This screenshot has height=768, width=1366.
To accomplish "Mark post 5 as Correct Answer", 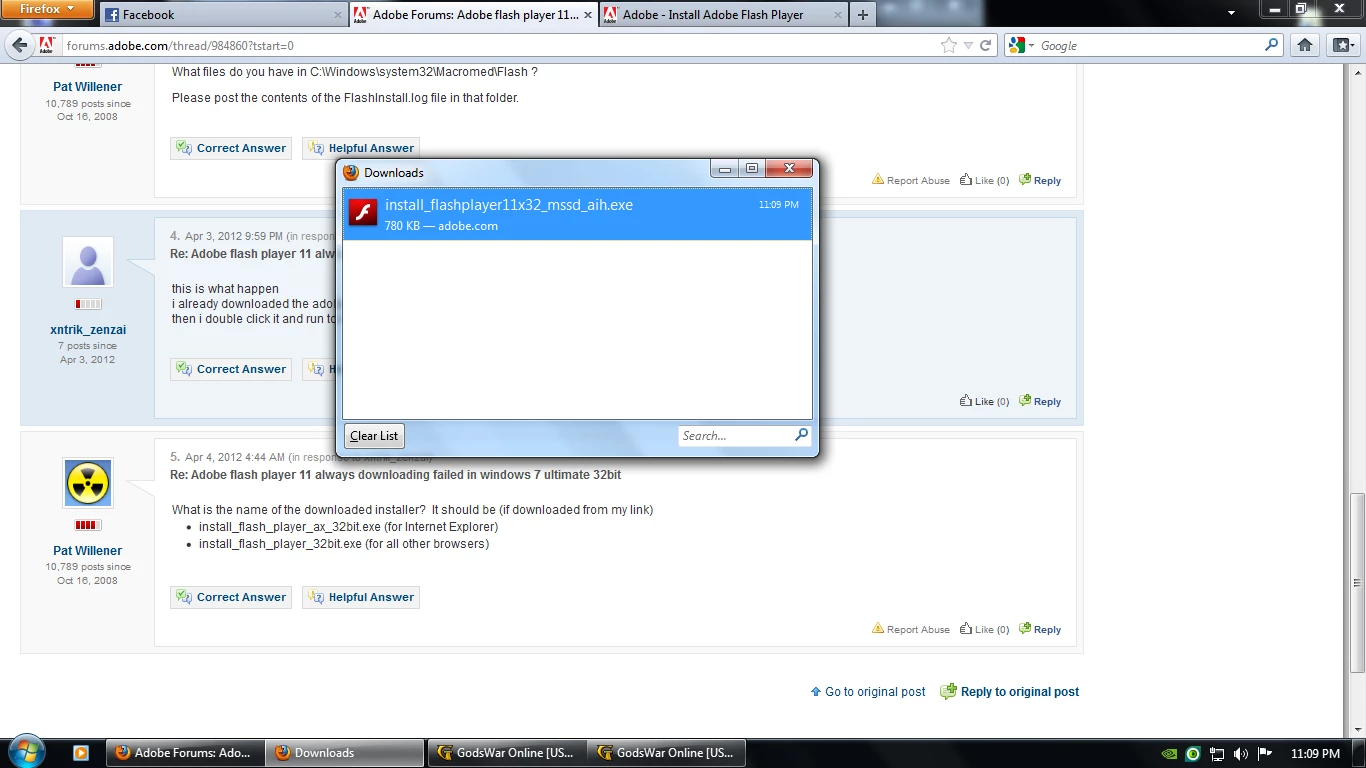I will (x=231, y=597).
